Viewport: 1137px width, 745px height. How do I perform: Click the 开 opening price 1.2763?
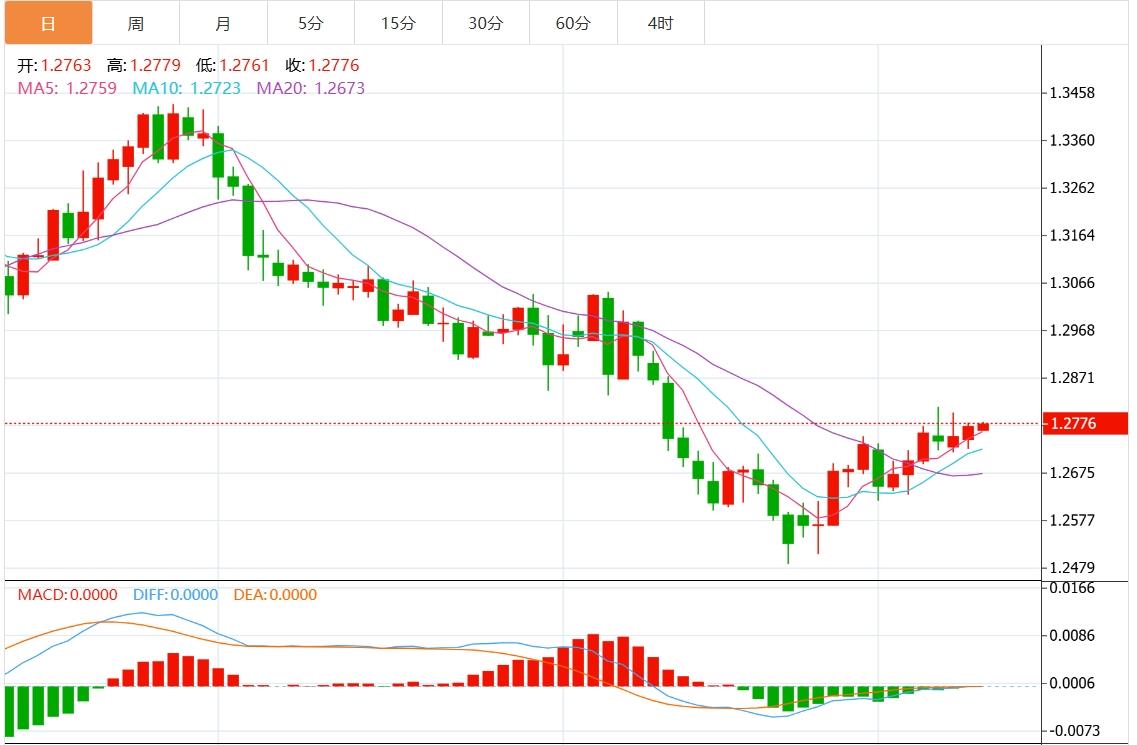(x=65, y=66)
